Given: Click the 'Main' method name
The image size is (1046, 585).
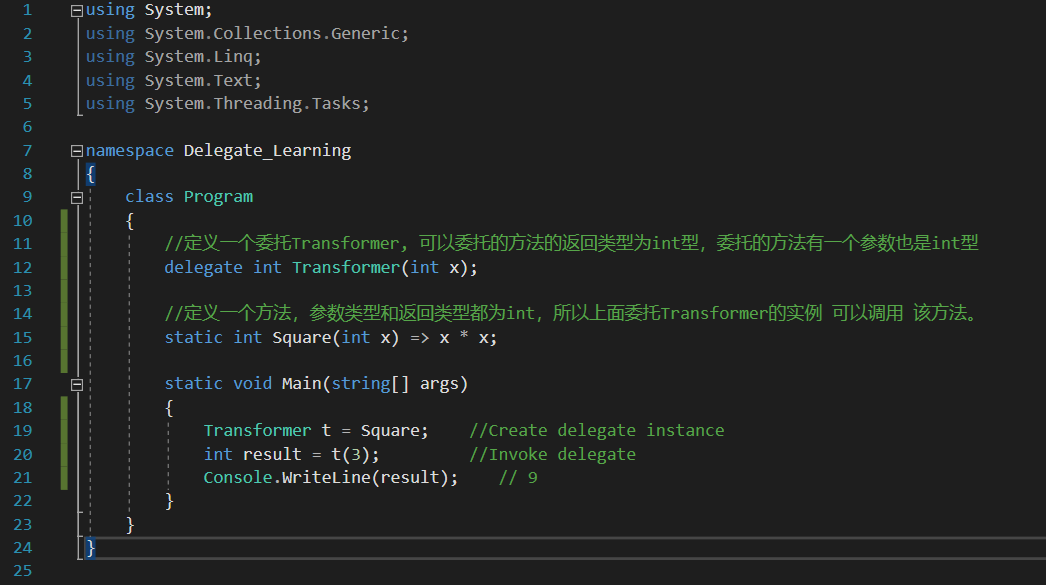Looking at the screenshot, I should 302,384.
